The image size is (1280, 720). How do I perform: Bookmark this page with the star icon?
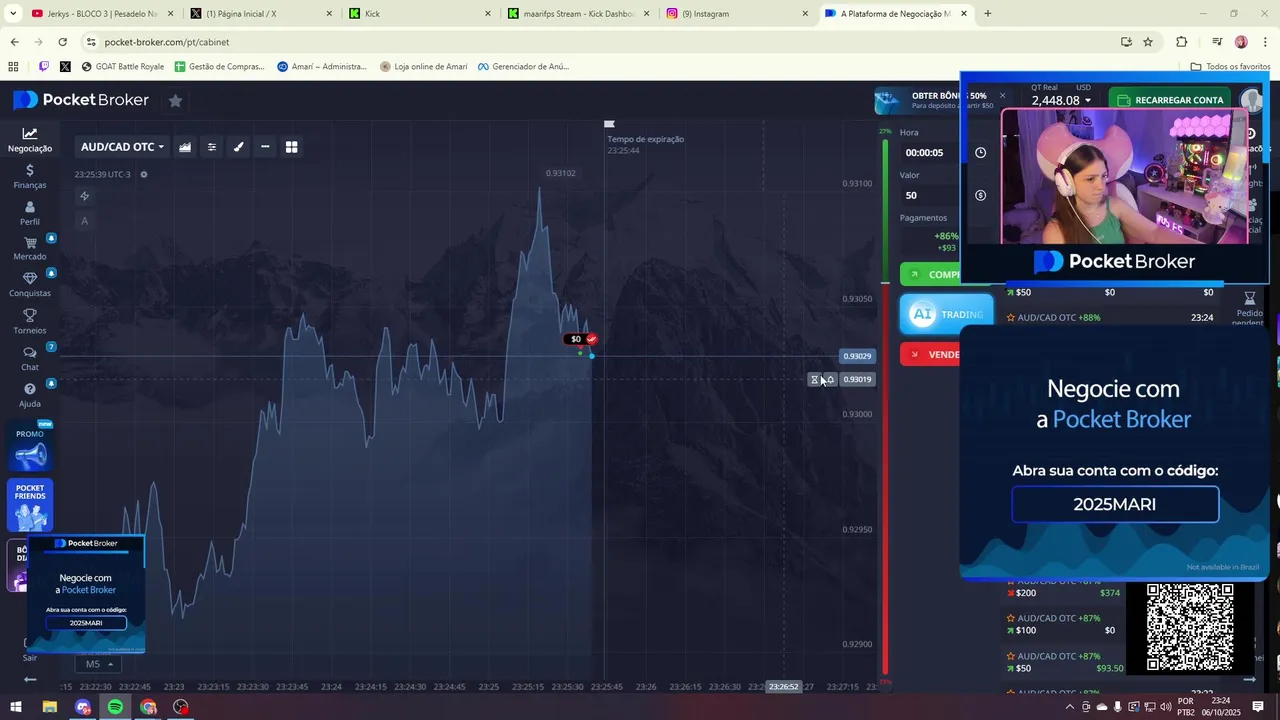point(1148,42)
